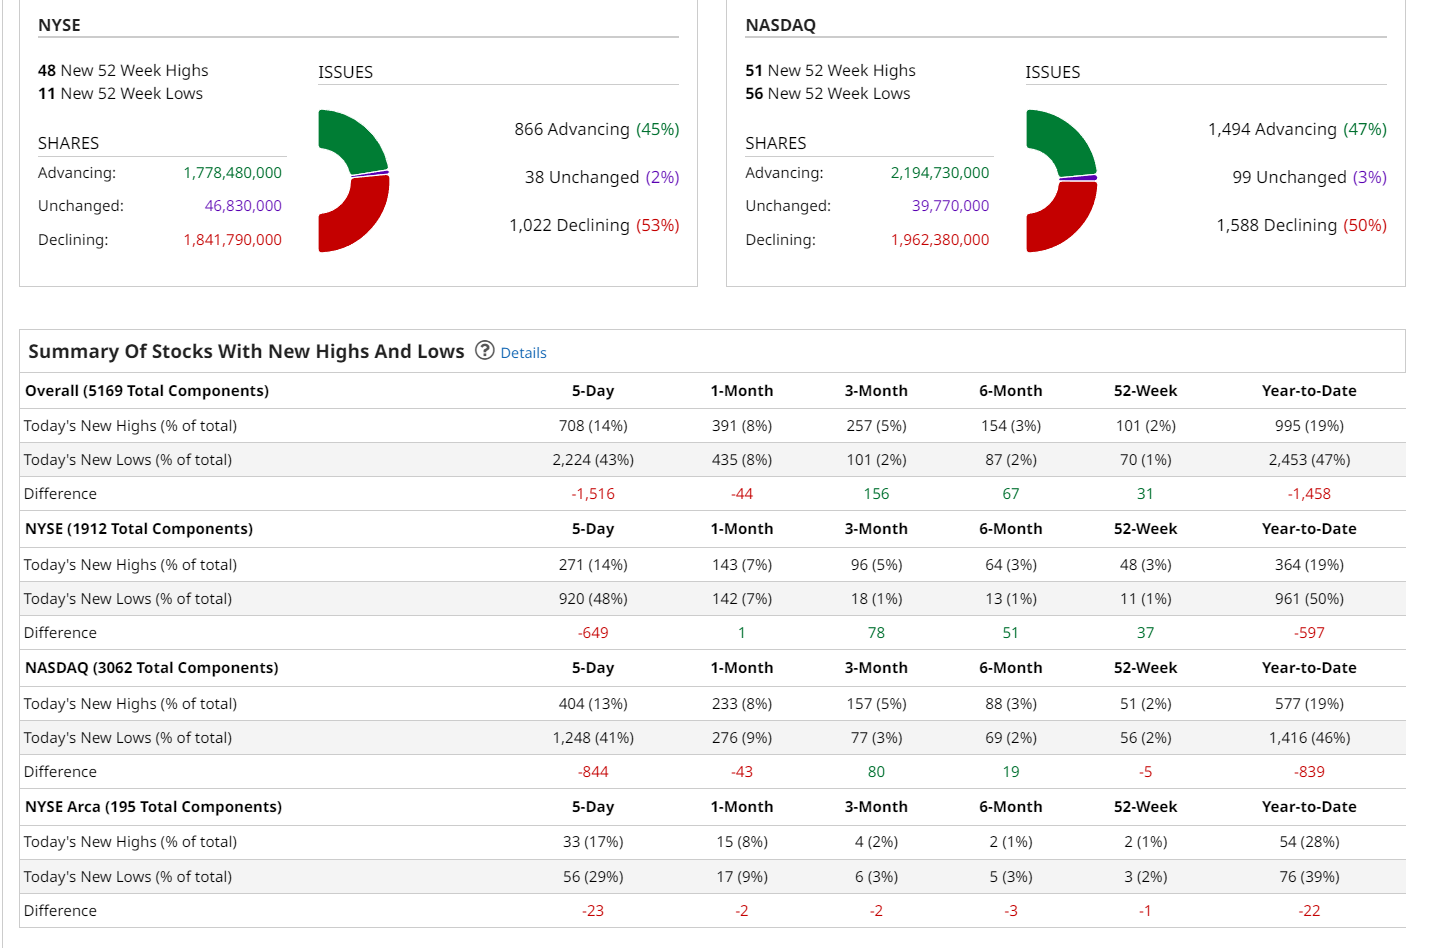Click NYSE Arca Year-to-Date new highs '54 (28%)'
Screen dimensions: 1431x948
coord(1309,842)
